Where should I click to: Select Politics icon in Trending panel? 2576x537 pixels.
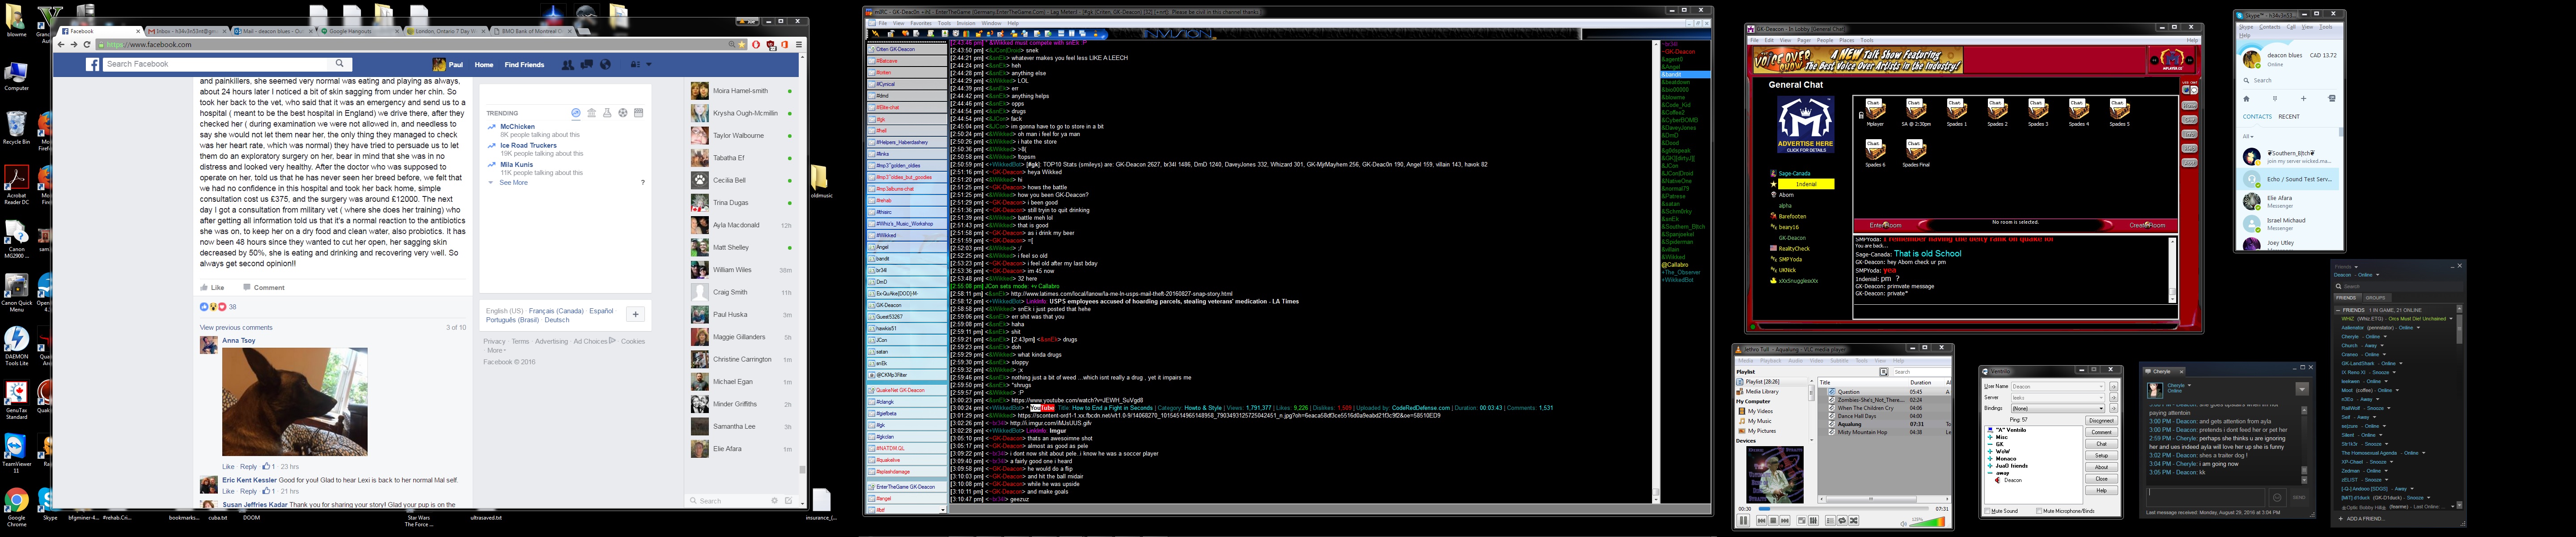click(x=592, y=113)
